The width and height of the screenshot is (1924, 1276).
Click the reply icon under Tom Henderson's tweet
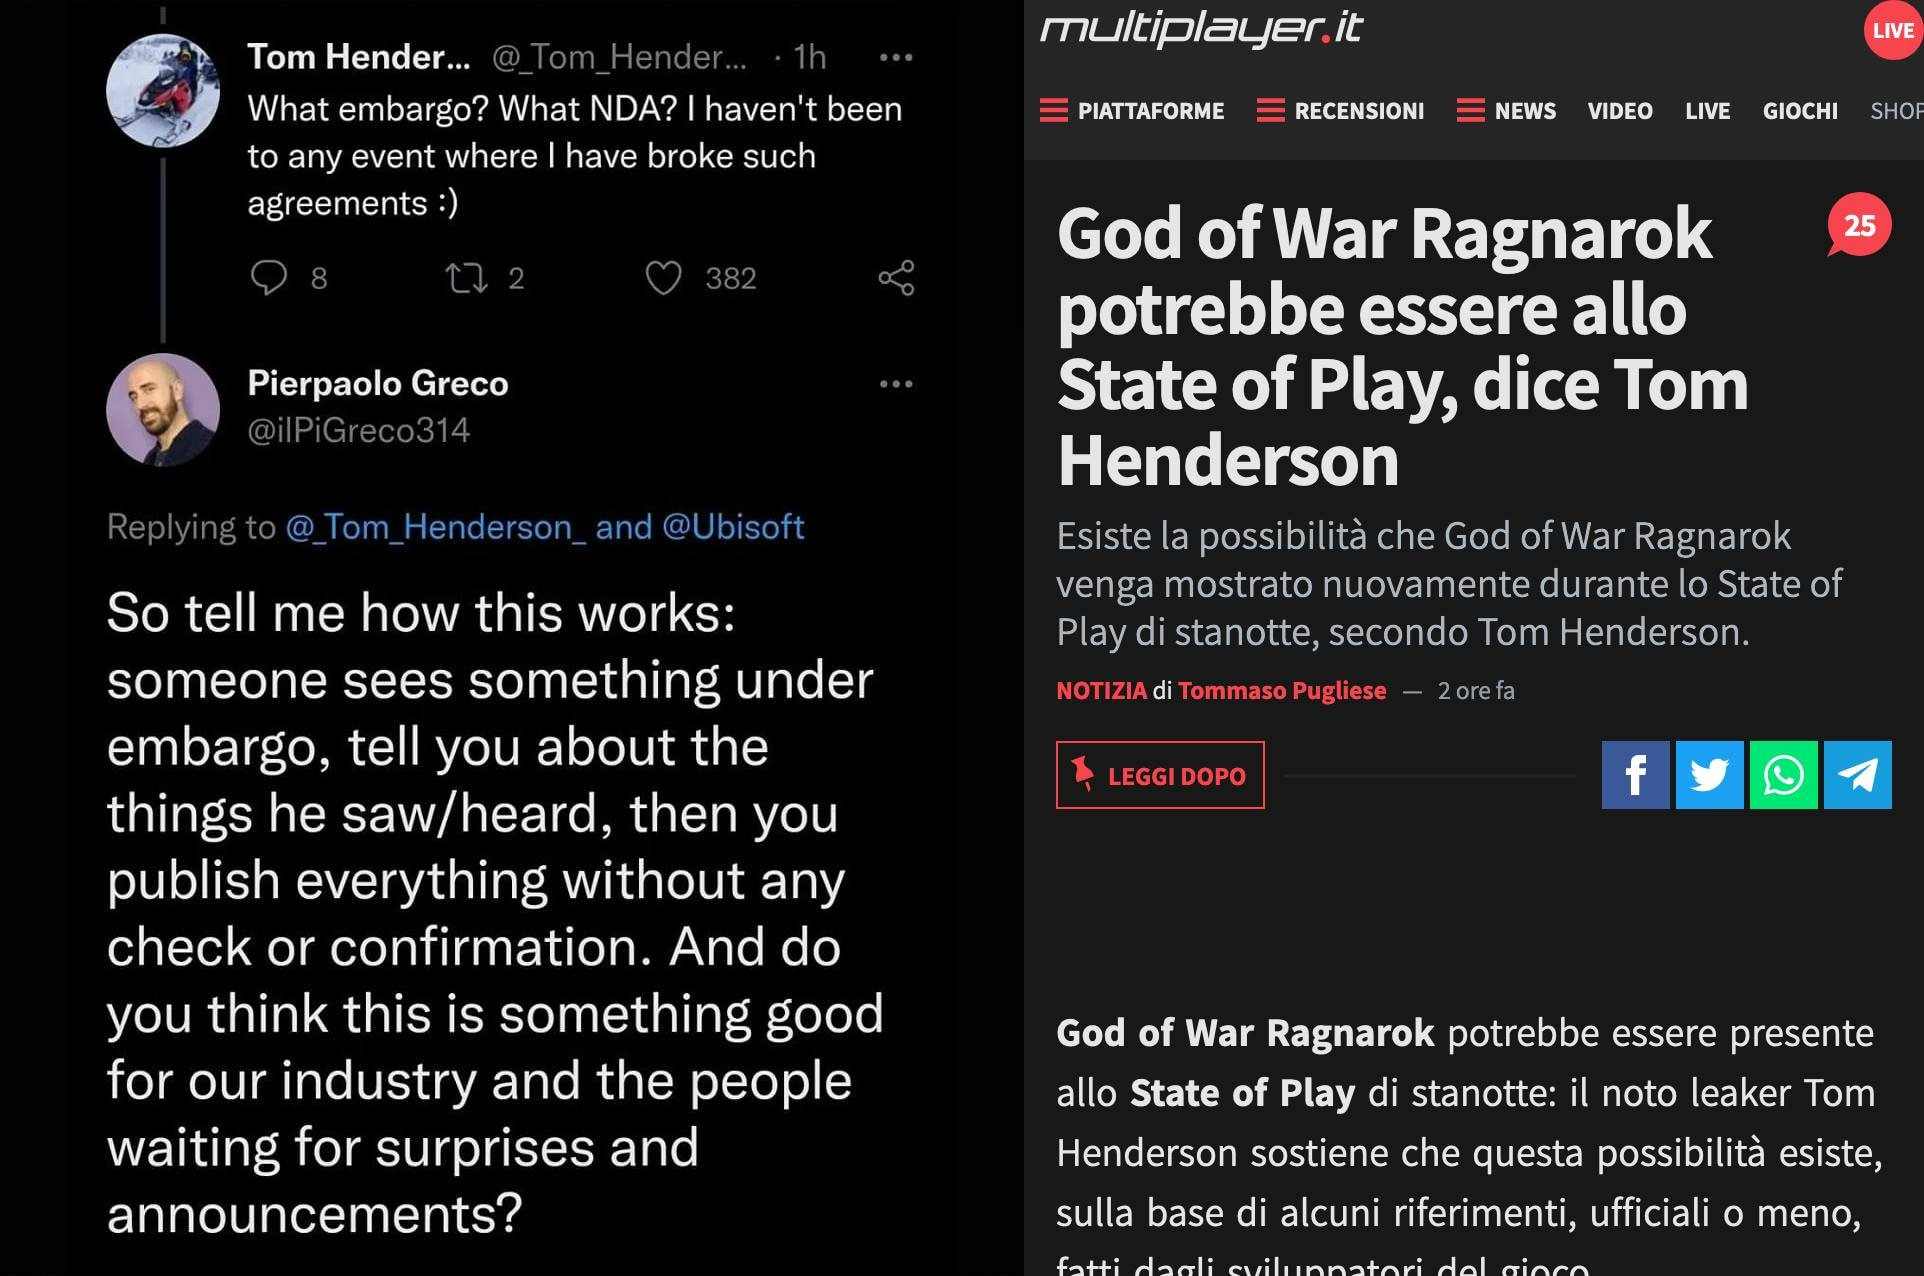tap(268, 277)
